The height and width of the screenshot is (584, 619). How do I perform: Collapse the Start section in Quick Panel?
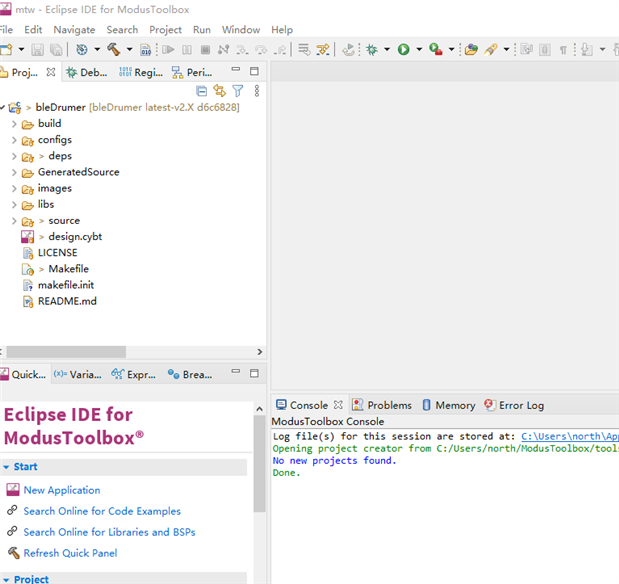[6, 467]
